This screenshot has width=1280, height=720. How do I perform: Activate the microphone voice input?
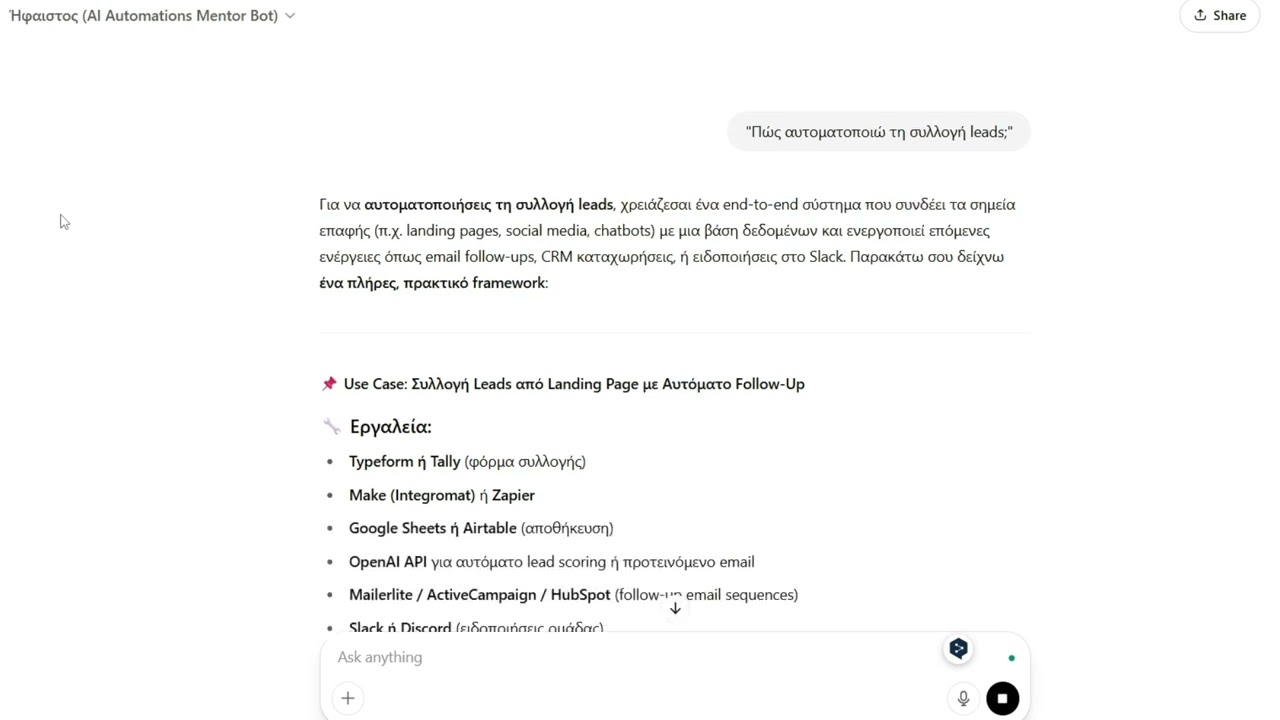pos(963,699)
